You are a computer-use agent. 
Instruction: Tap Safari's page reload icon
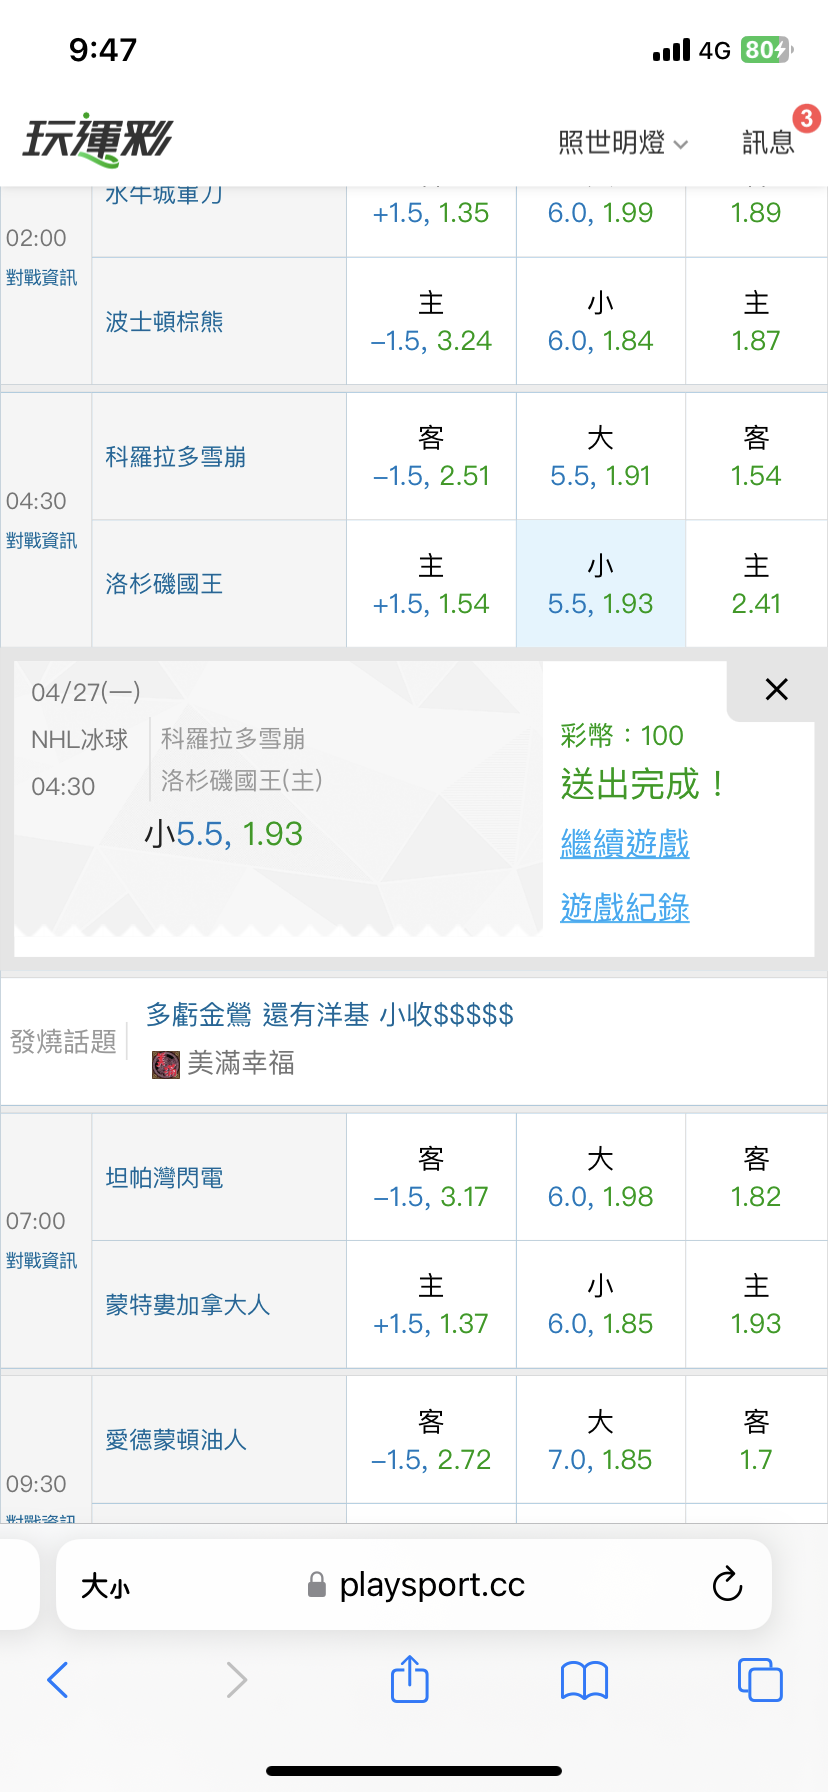pos(727,1584)
